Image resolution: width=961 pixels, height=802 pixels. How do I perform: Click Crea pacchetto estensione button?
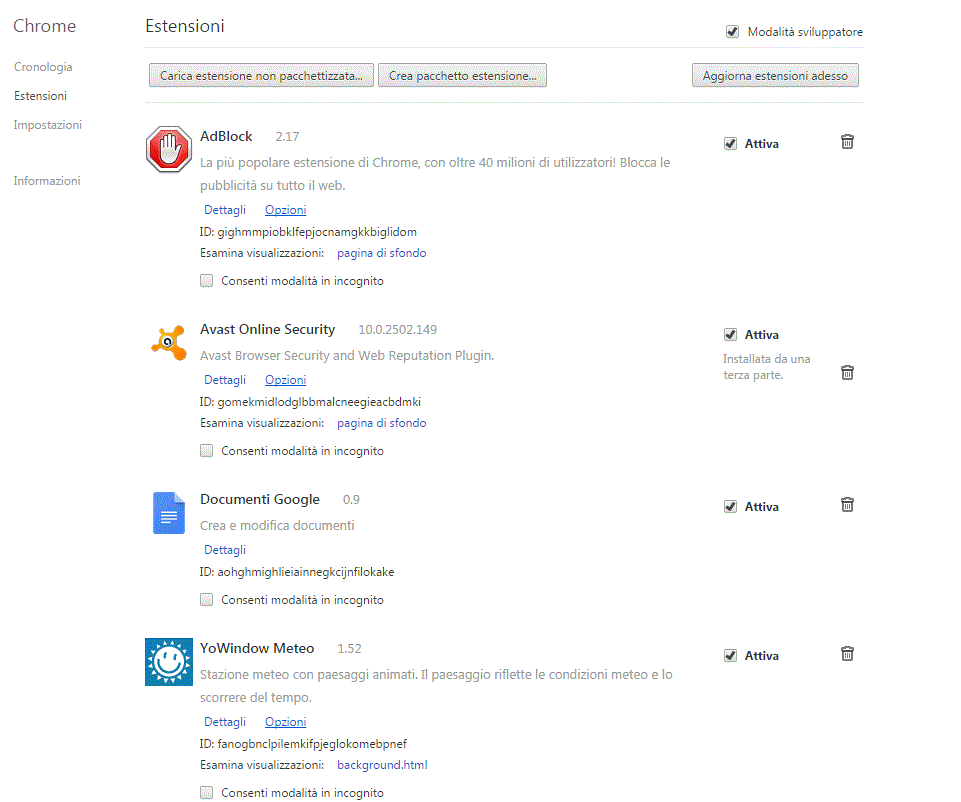462,75
